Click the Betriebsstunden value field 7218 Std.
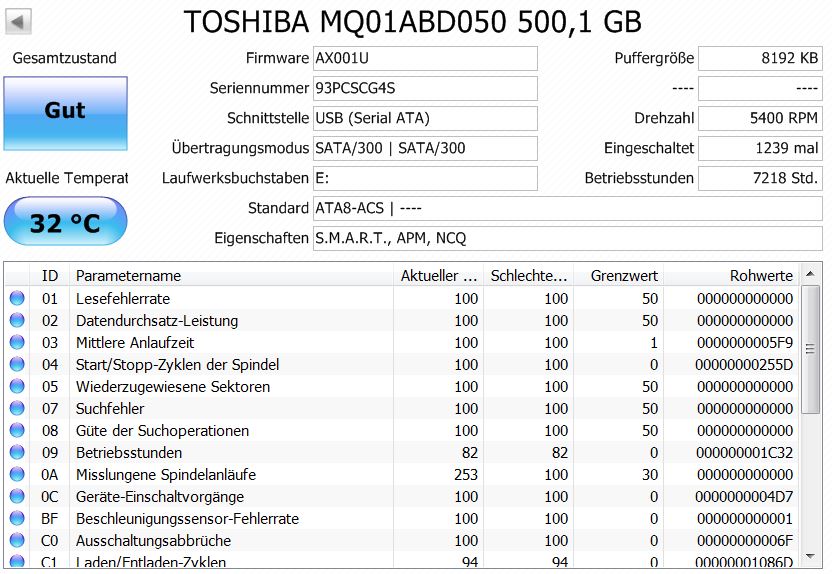The height and width of the screenshot is (574, 832). 760,178
